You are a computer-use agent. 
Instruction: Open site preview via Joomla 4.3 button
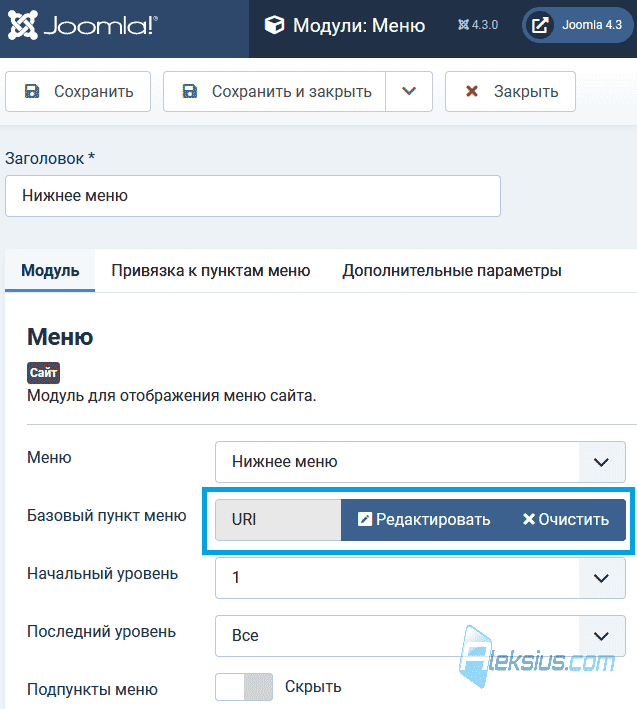tap(578, 25)
